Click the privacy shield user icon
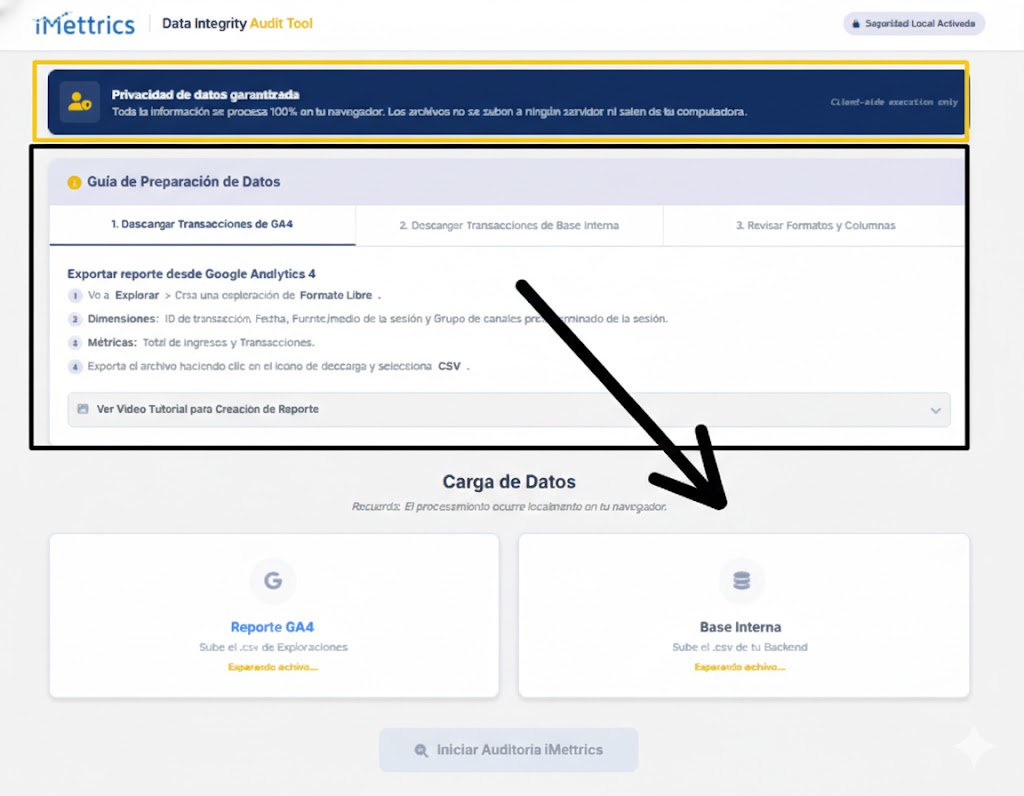Viewport: 1024px width, 796px height. 79,101
